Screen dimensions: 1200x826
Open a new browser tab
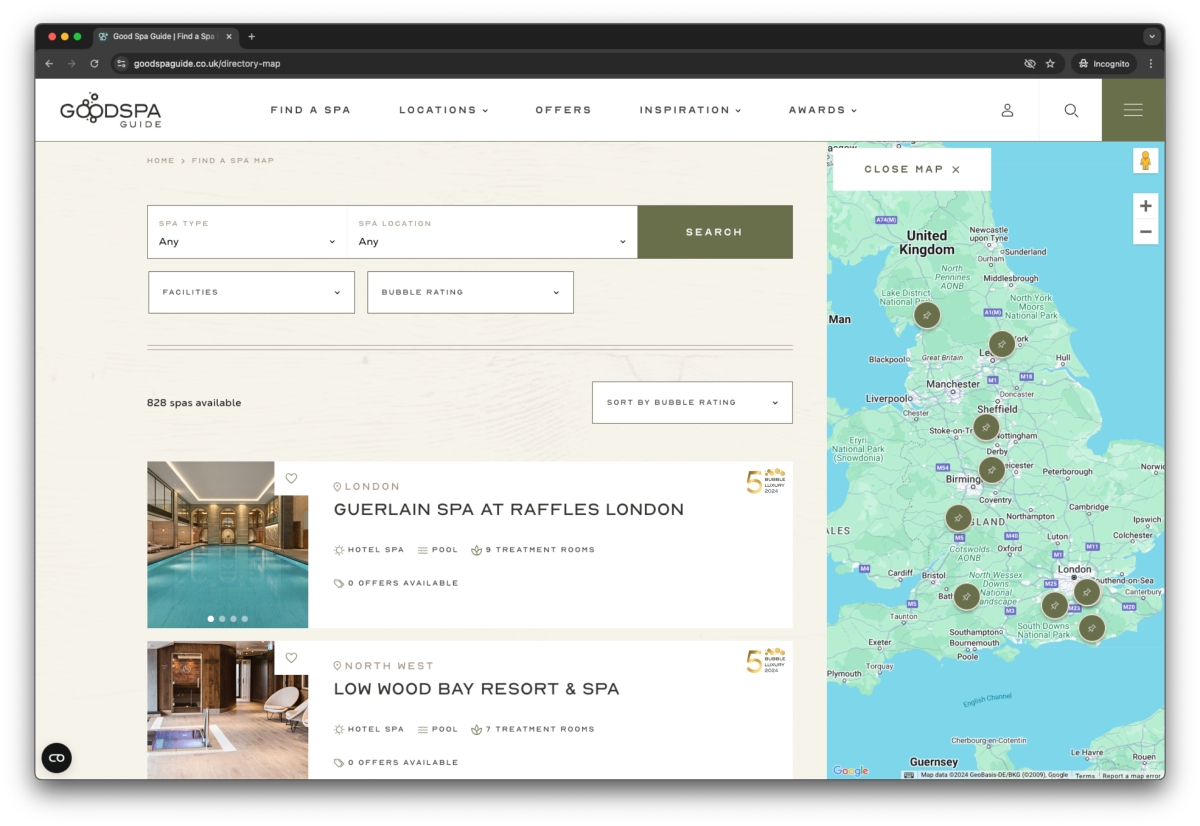coord(251,36)
